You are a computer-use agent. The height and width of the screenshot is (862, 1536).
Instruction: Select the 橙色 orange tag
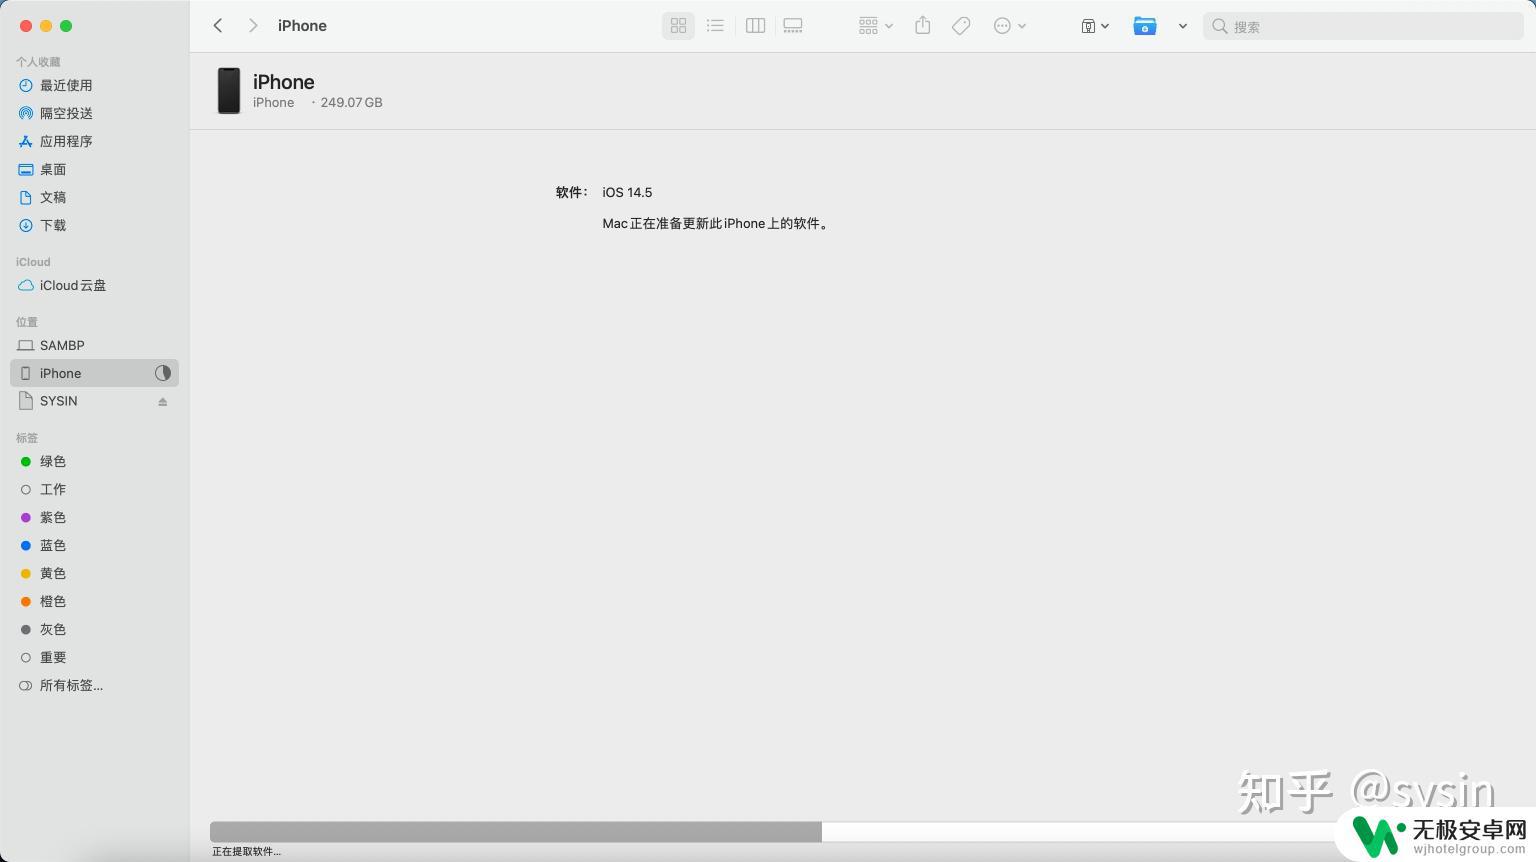(x=94, y=601)
